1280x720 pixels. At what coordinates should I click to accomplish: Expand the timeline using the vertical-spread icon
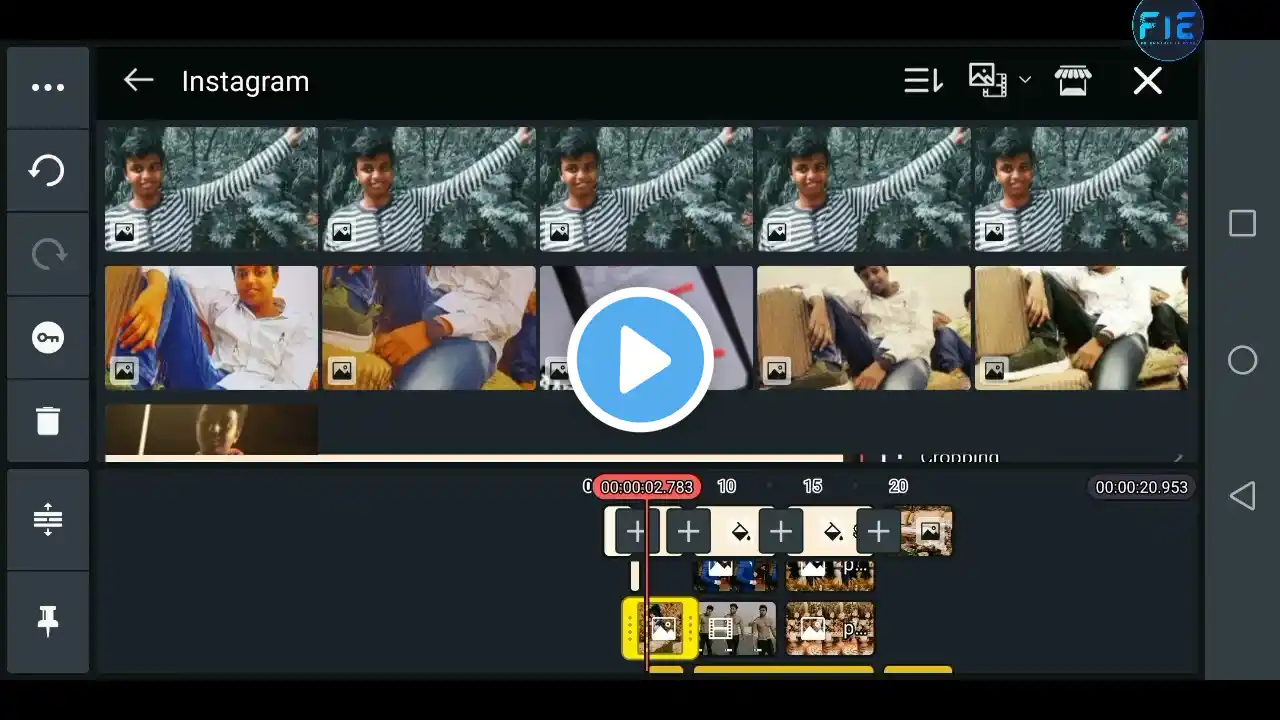point(48,520)
